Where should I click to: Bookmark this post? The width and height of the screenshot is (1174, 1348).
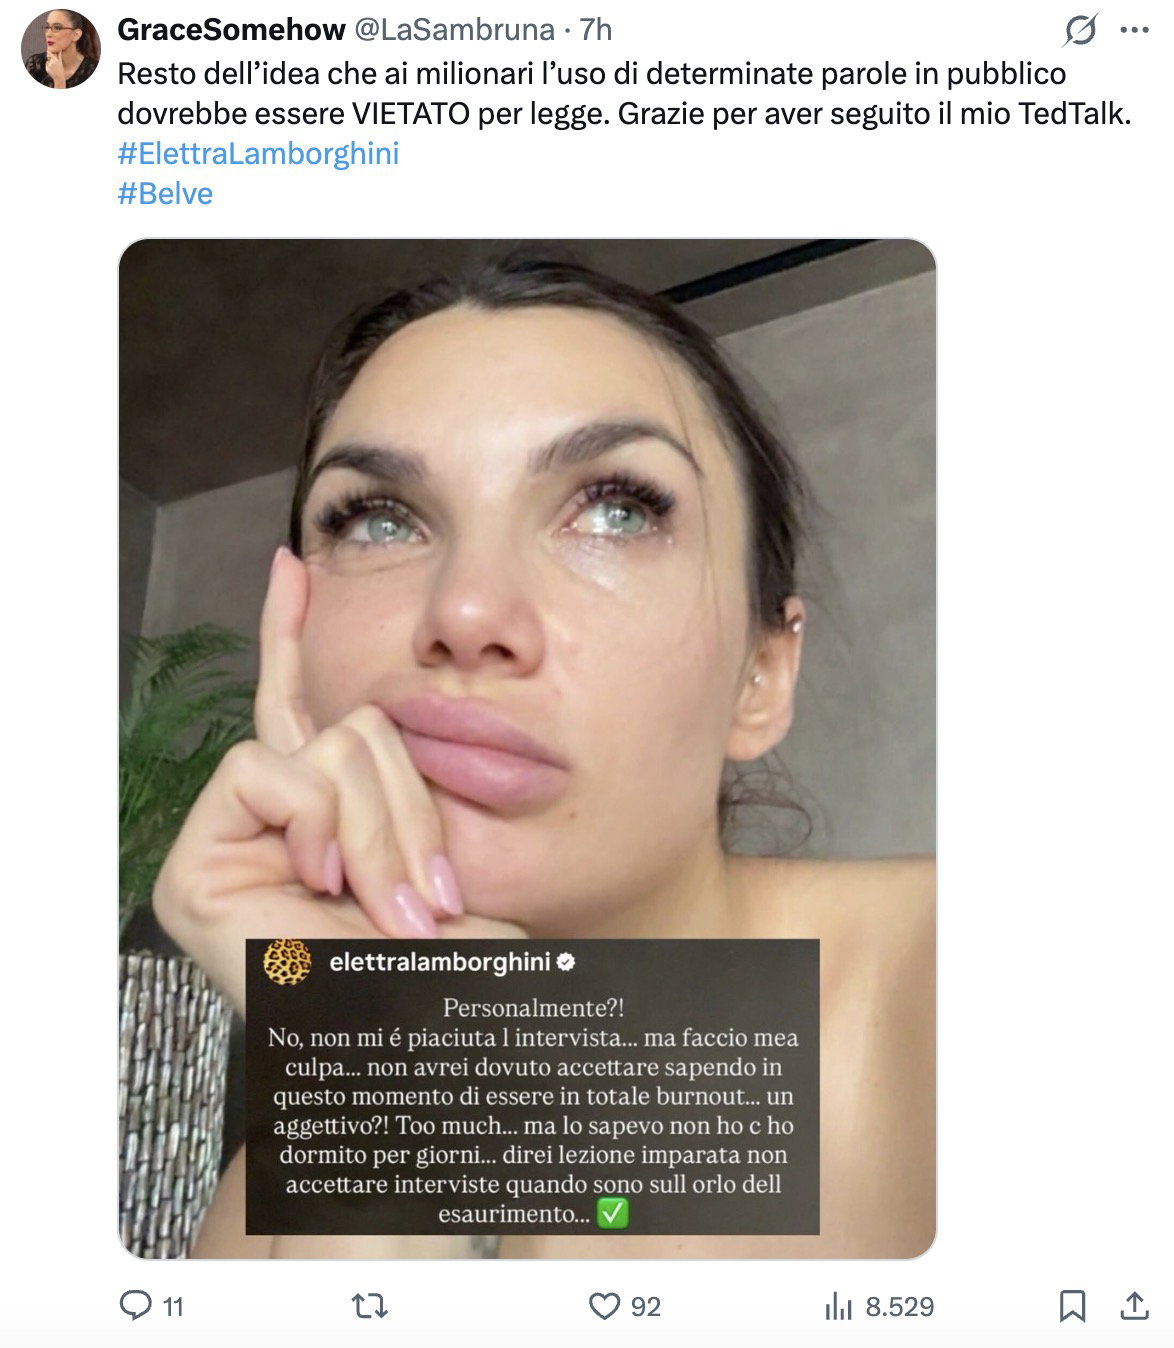pyautogui.click(x=1072, y=1306)
